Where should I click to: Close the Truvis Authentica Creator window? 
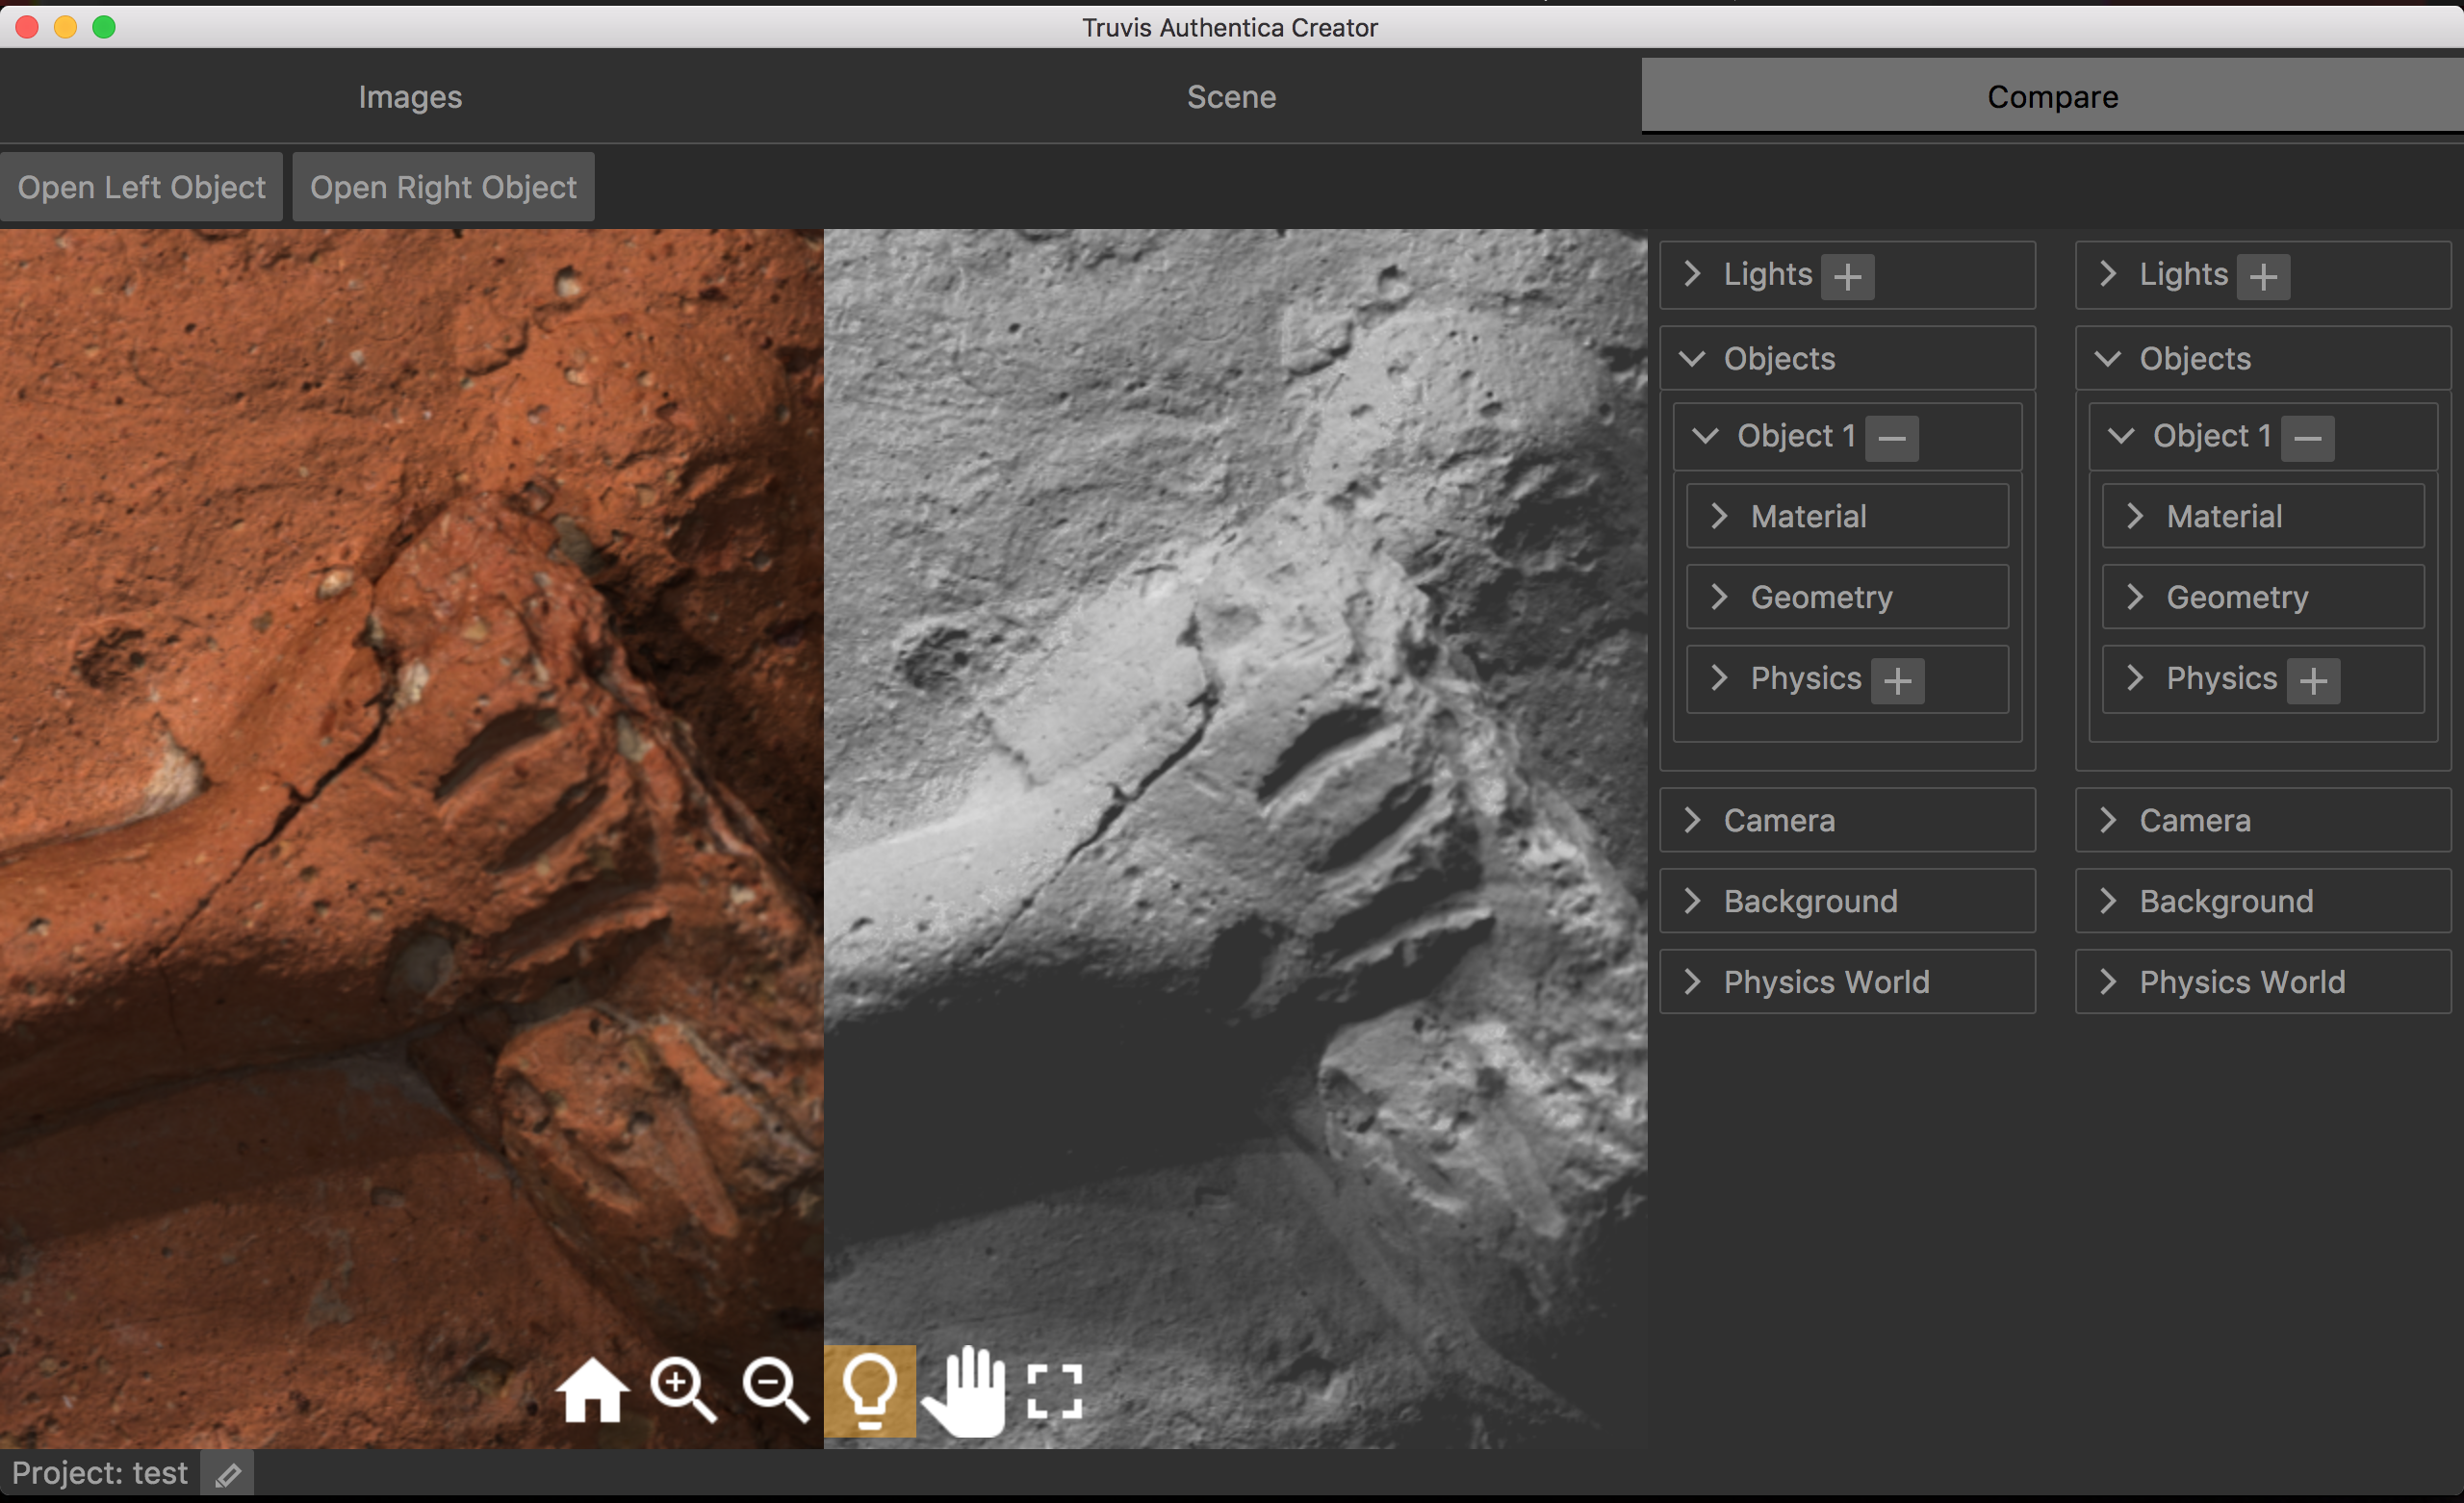pyautogui.click(x=27, y=27)
